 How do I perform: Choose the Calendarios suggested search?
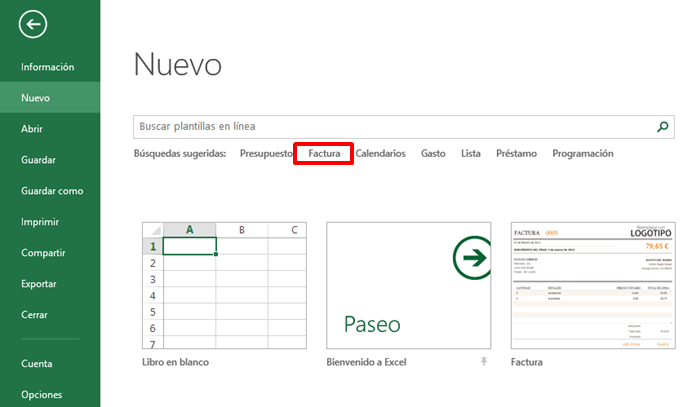(380, 154)
